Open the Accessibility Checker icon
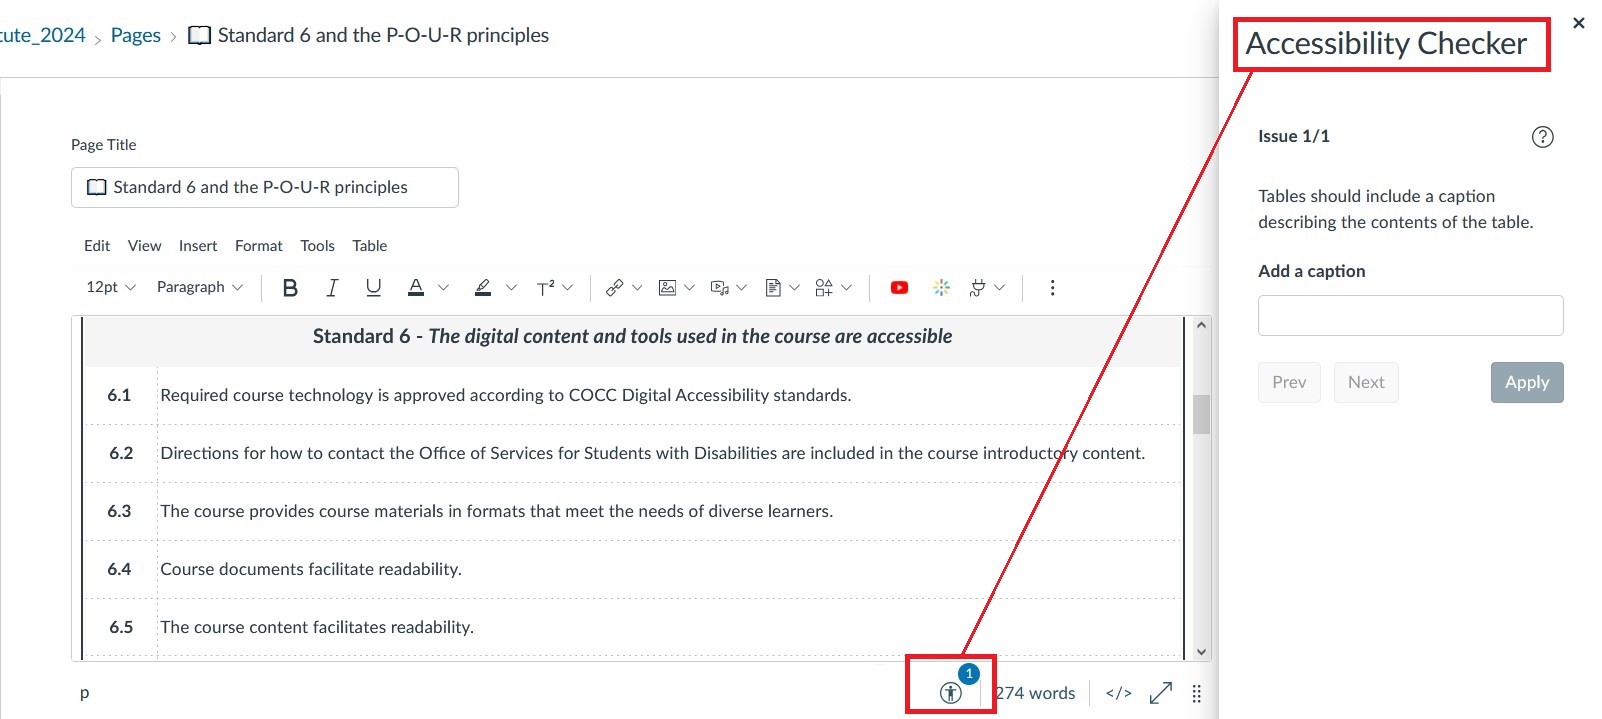 pos(951,692)
